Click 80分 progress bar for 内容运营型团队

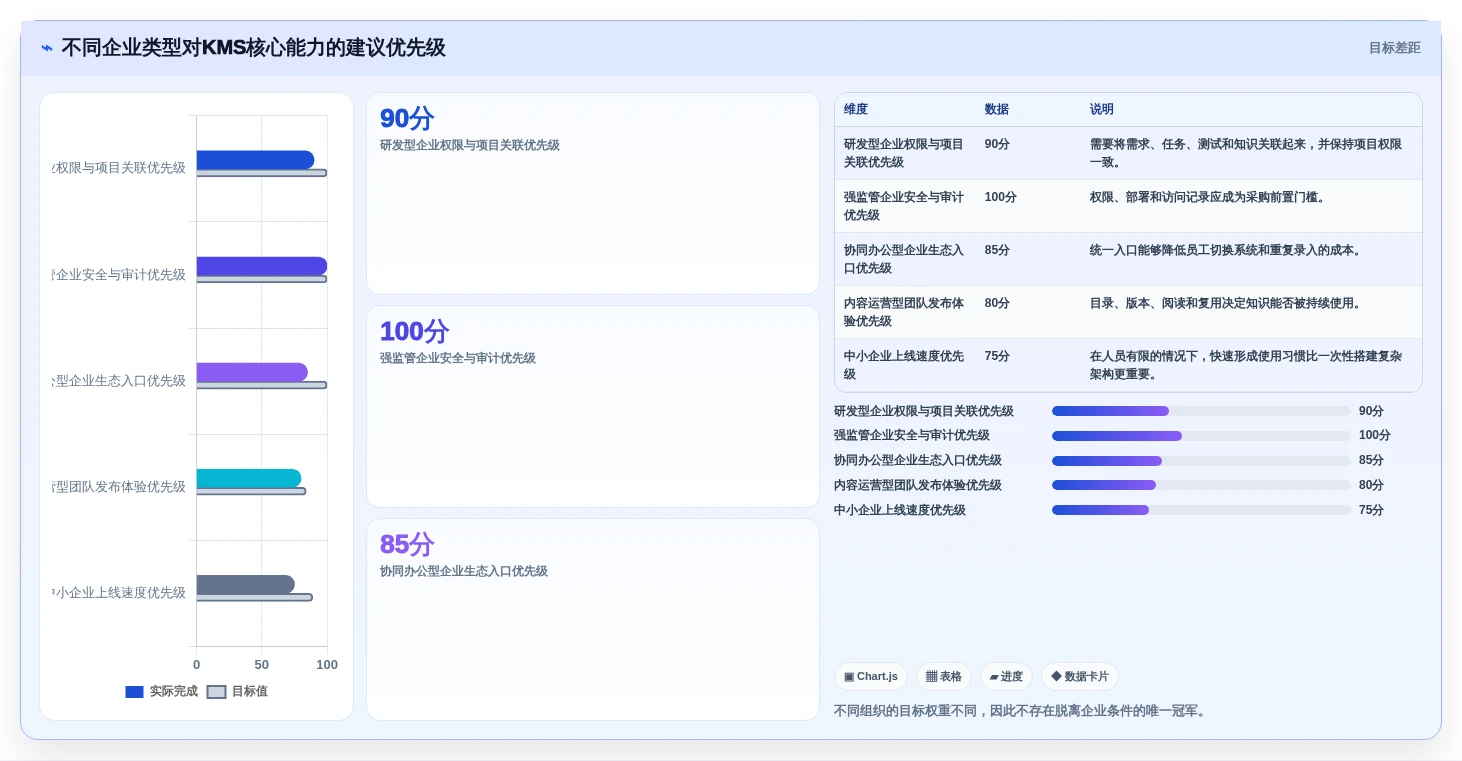coord(1201,485)
